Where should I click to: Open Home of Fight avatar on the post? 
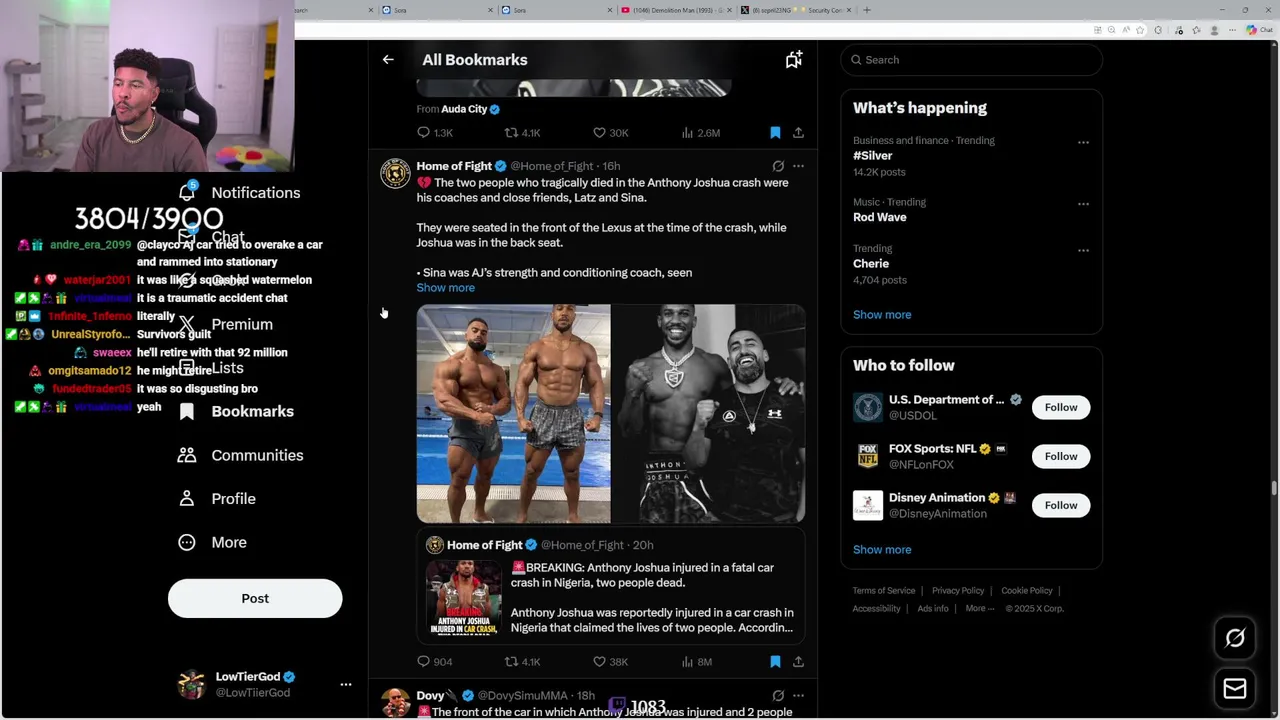(x=395, y=173)
